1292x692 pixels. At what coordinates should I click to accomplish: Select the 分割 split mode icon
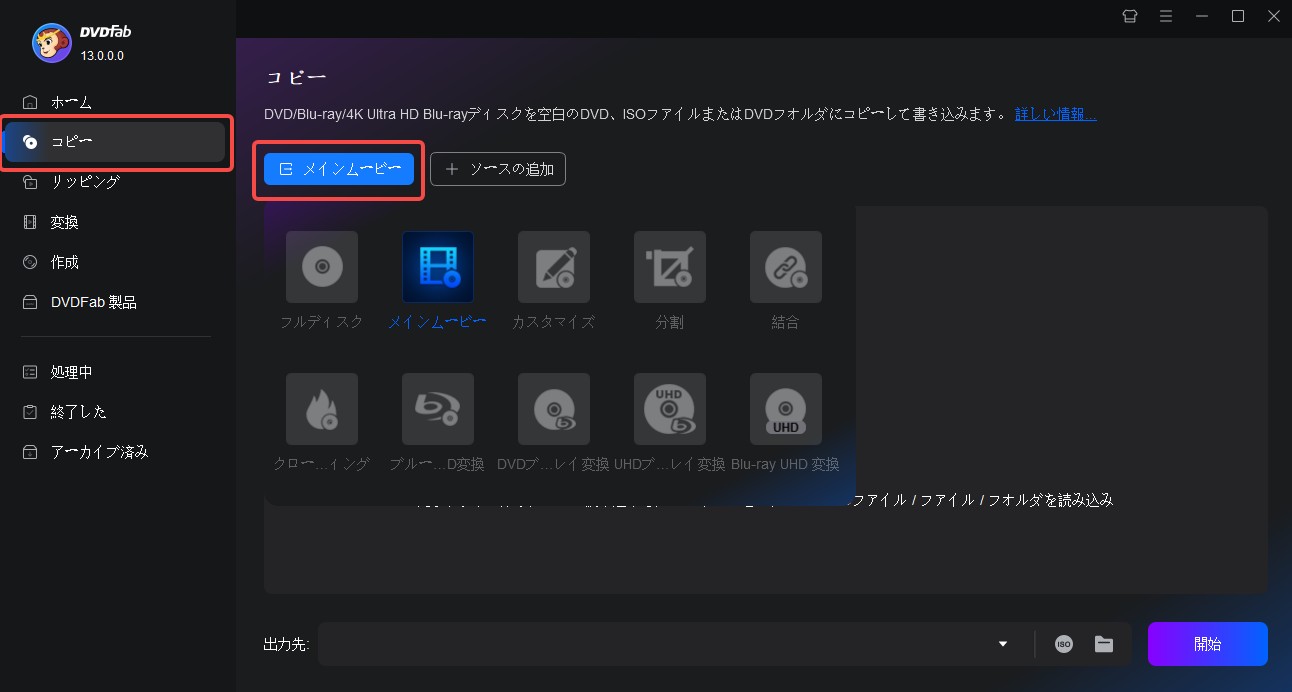click(669, 267)
